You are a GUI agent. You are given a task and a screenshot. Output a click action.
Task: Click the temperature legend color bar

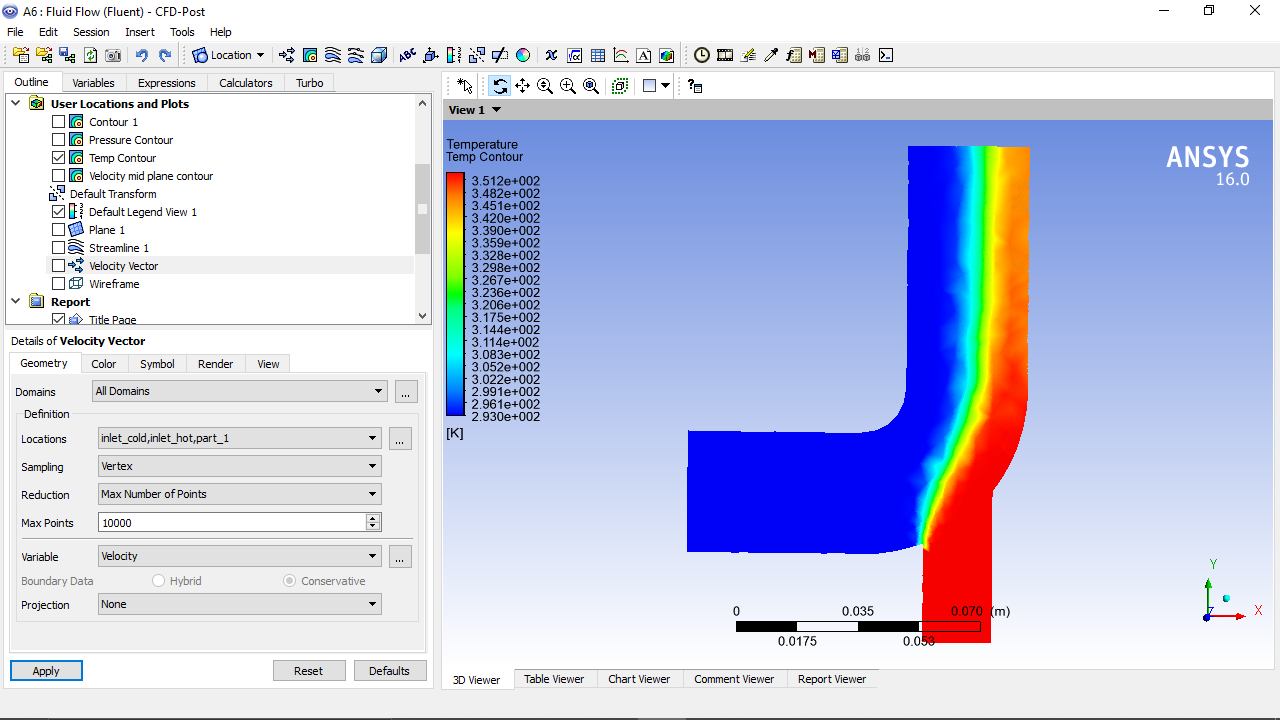[455, 294]
